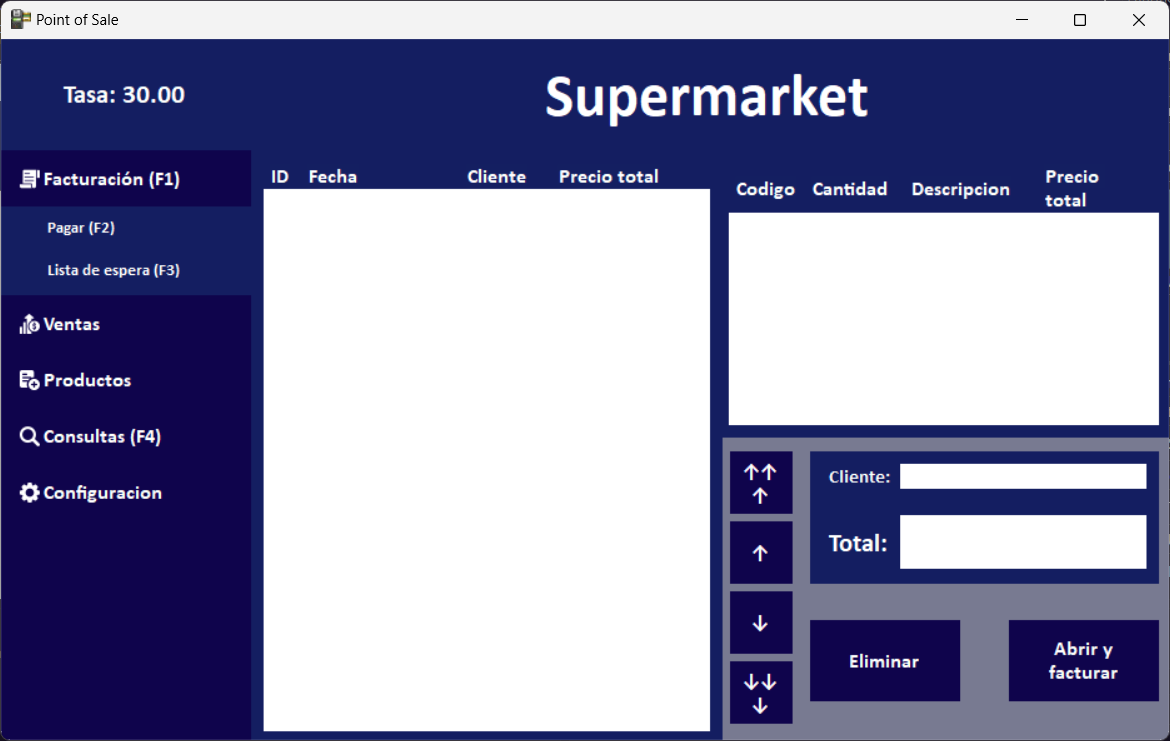Click the Facturación invoice icon in sidebar

29,179
